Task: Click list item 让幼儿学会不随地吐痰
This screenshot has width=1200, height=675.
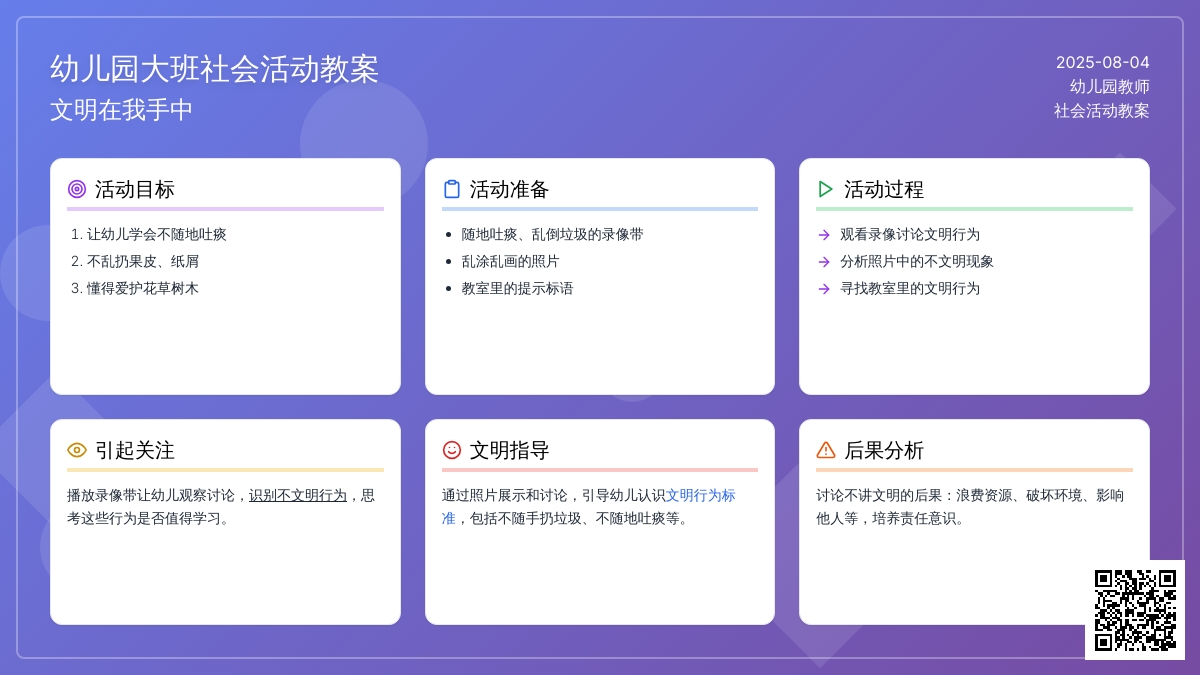Action: pyautogui.click(x=157, y=235)
